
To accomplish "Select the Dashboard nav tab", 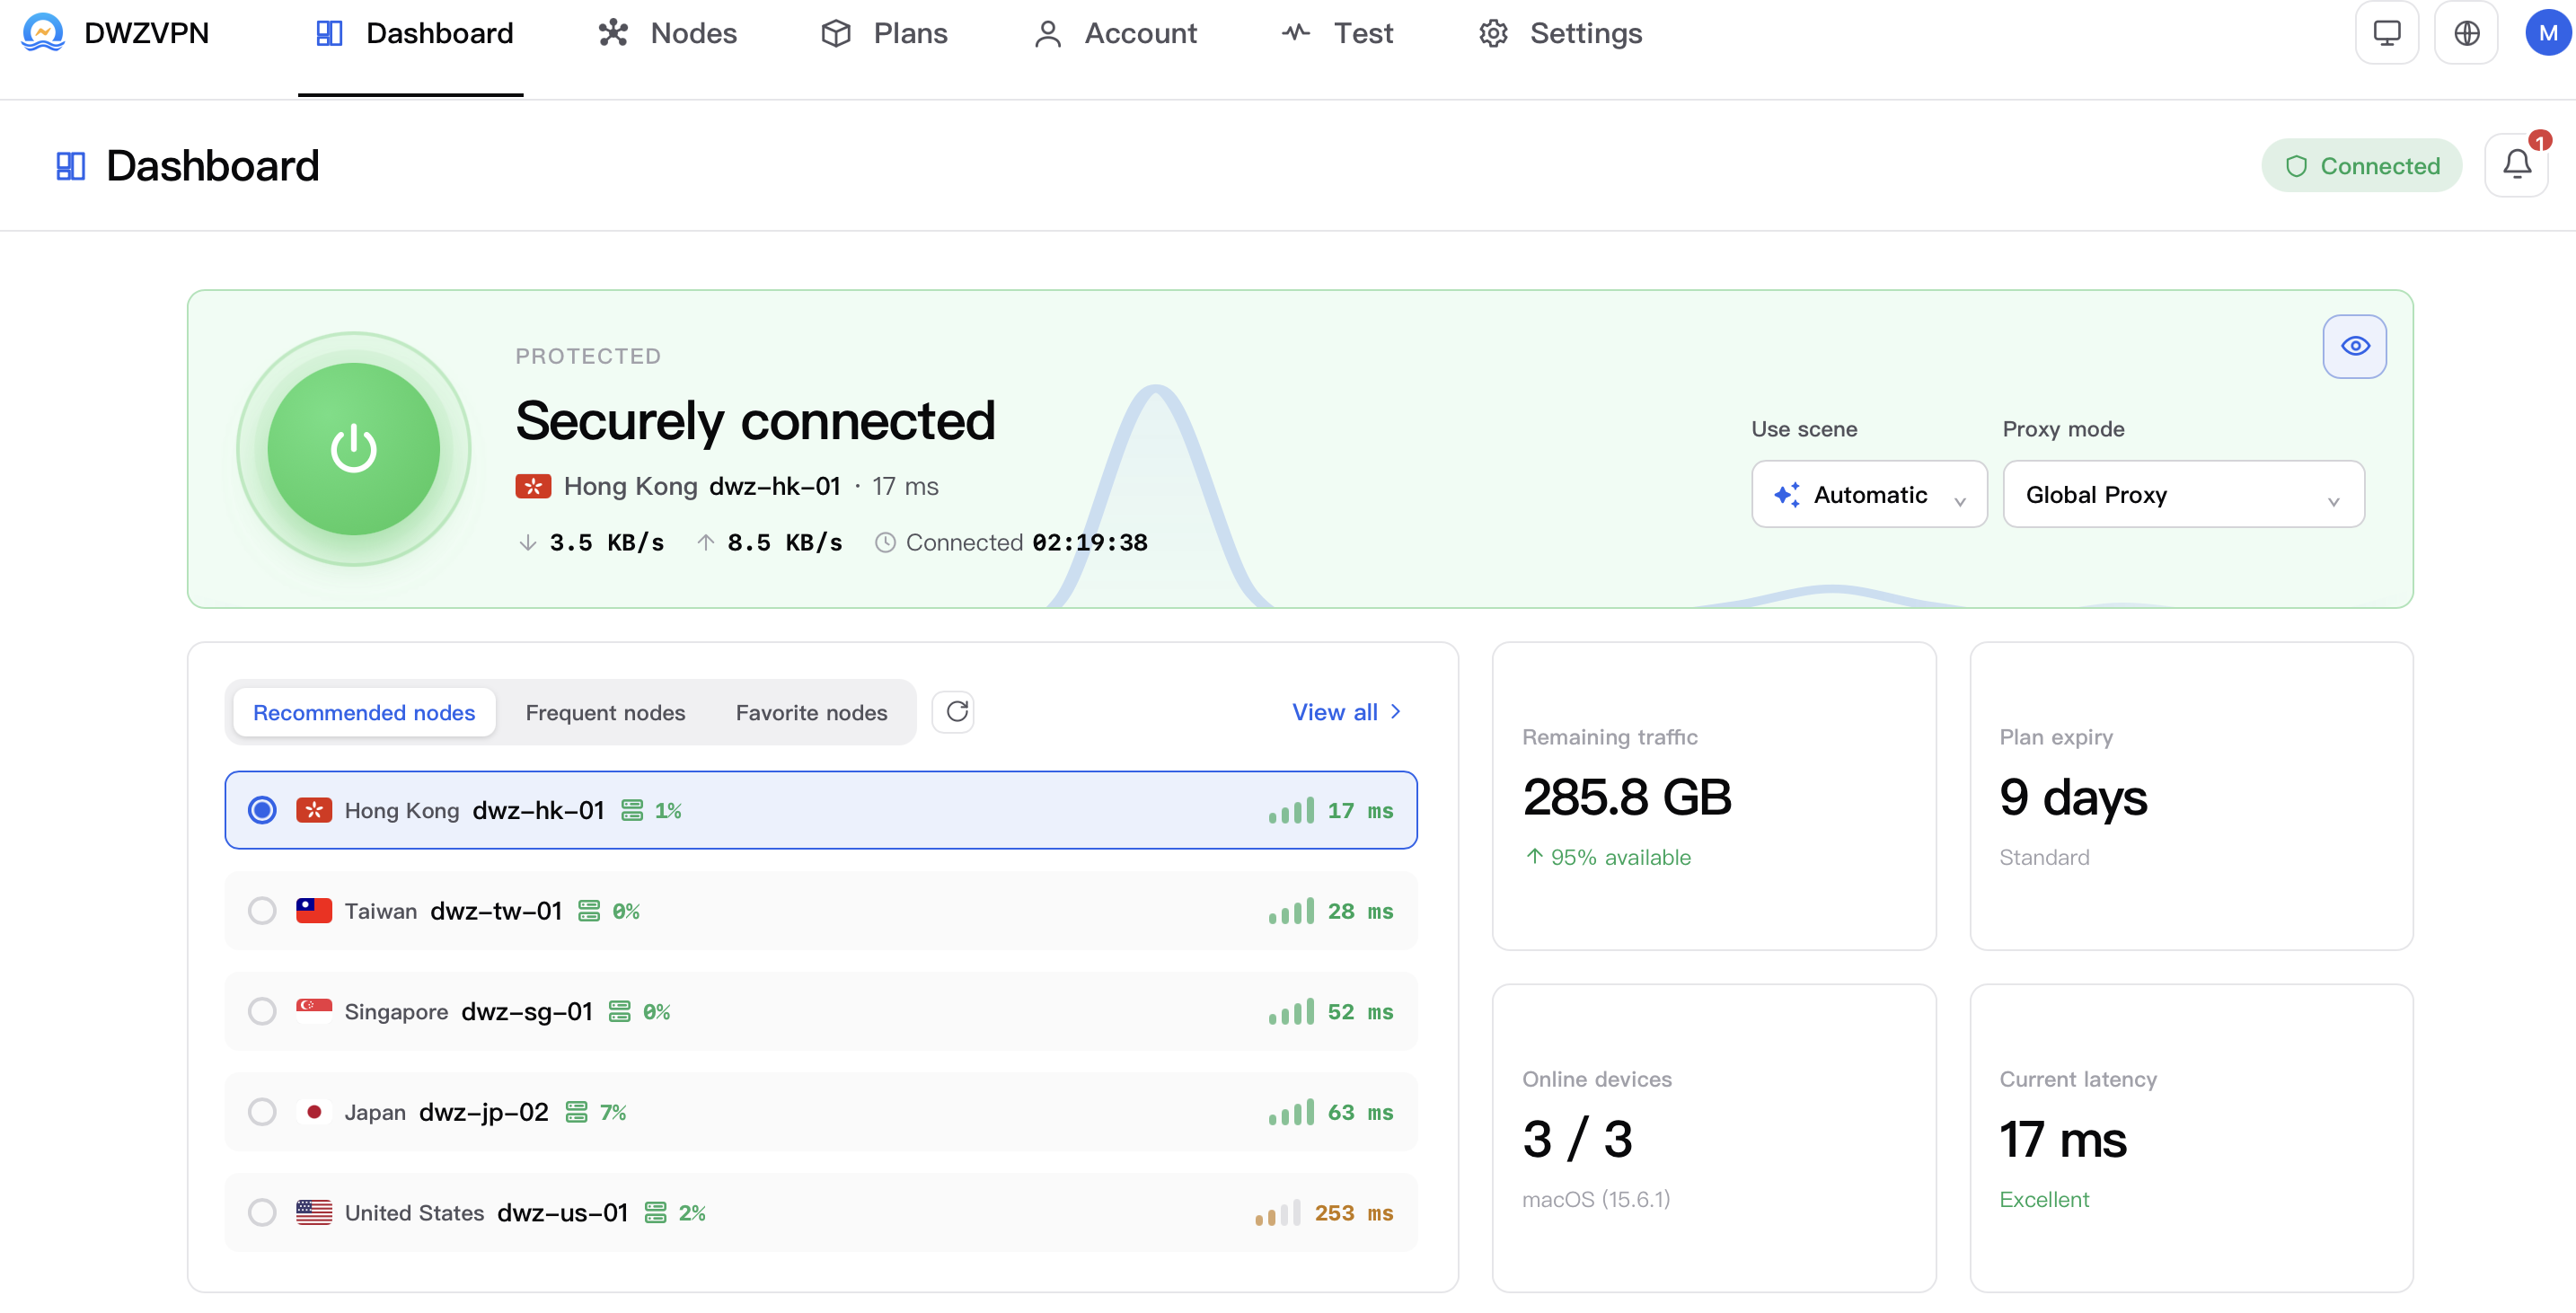I will click(x=411, y=33).
